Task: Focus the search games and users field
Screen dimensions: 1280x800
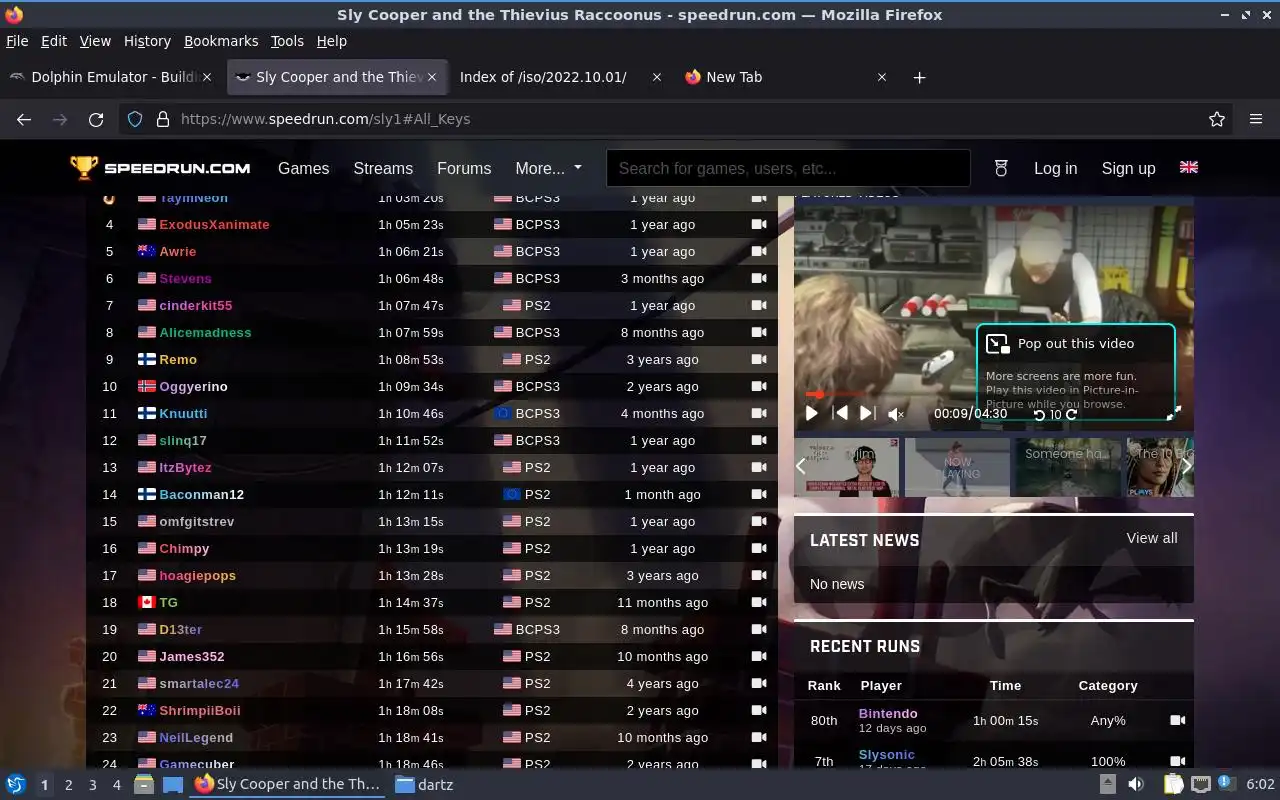Action: [x=788, y=168]
